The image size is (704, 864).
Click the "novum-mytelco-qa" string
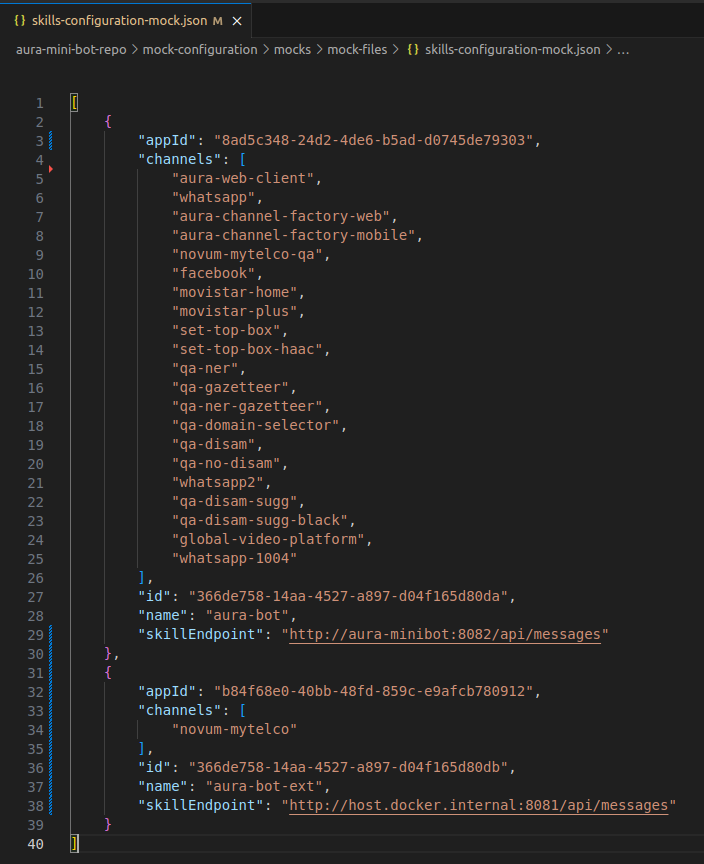247,255
